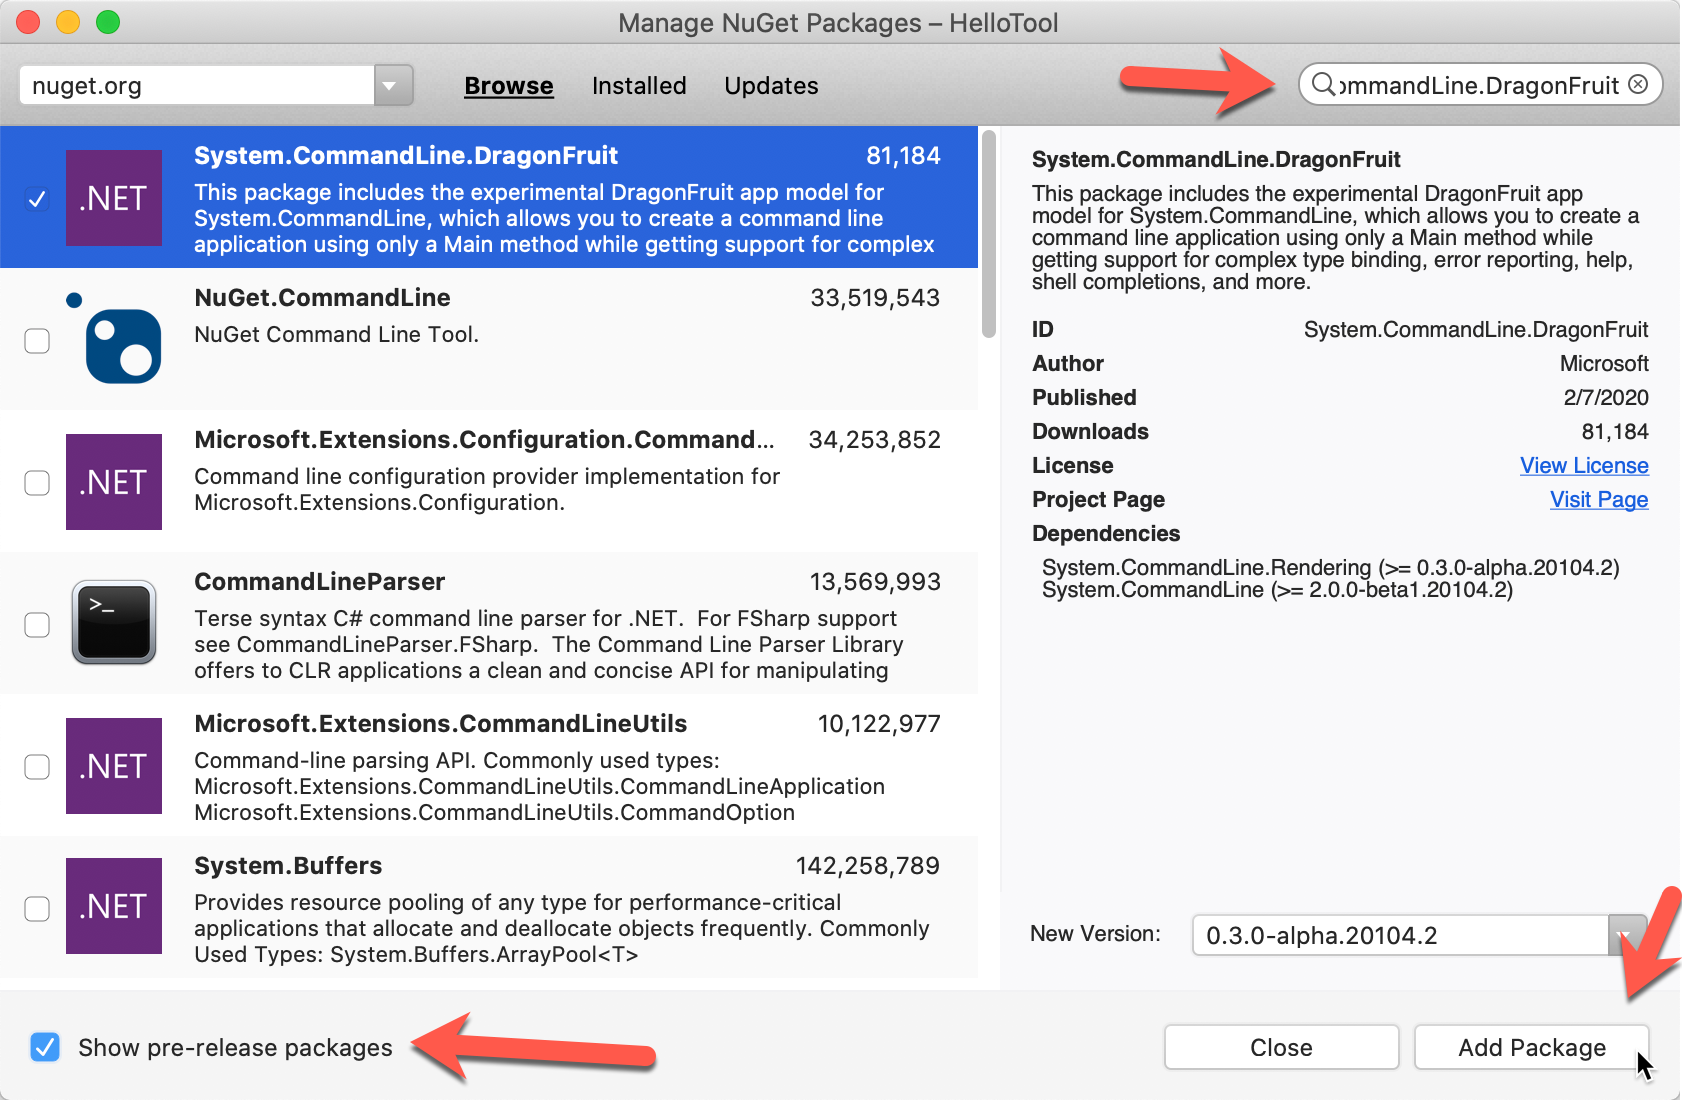Open the View License link
The image size is (1682, 1100).
pos(1584,465)
